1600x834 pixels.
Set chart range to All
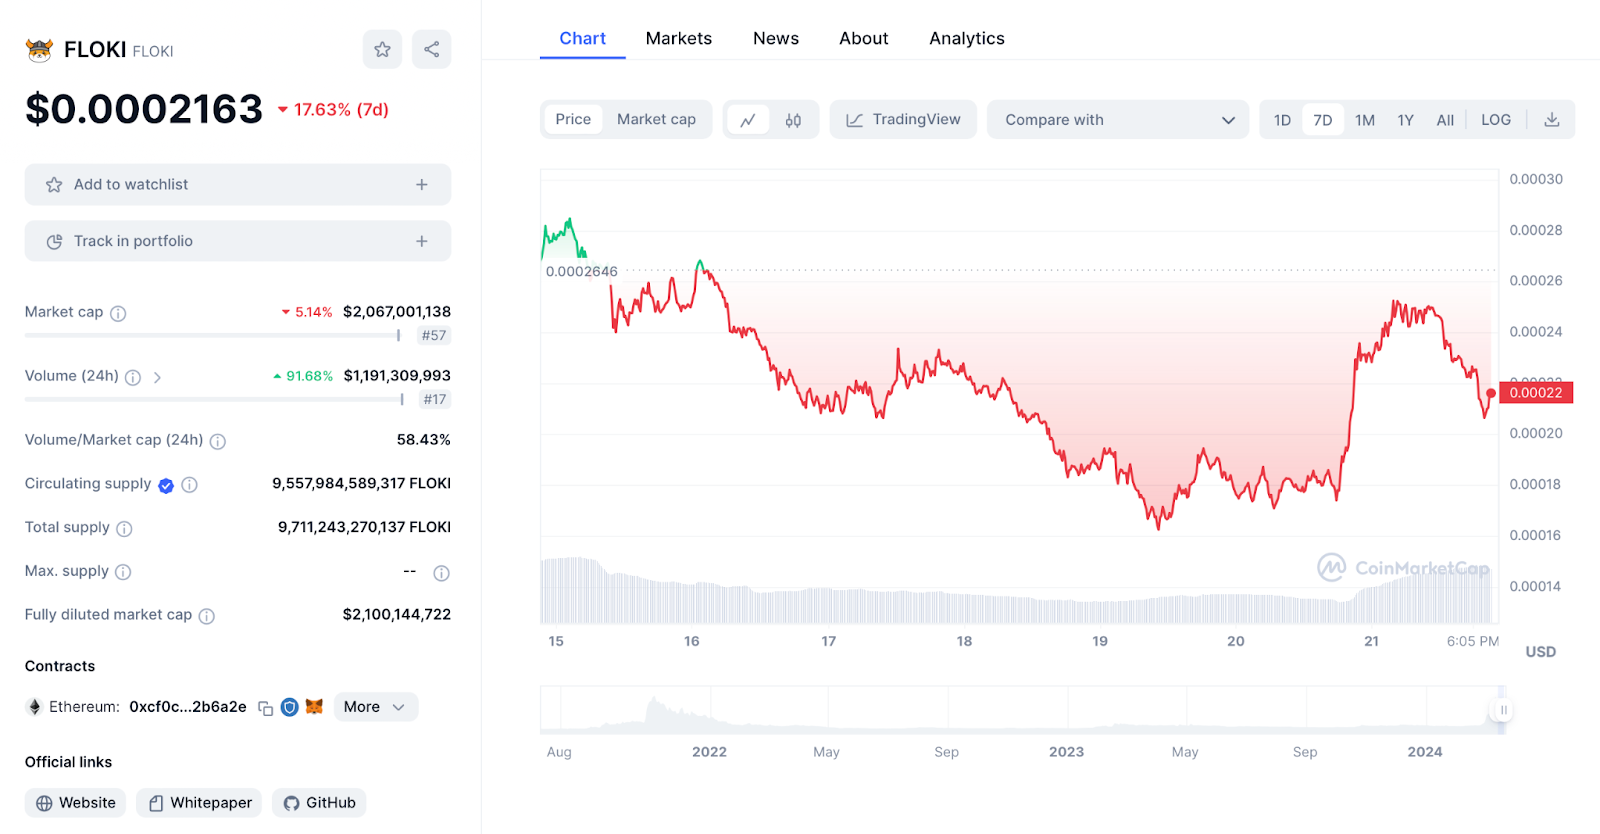[x=1445, y=120]
